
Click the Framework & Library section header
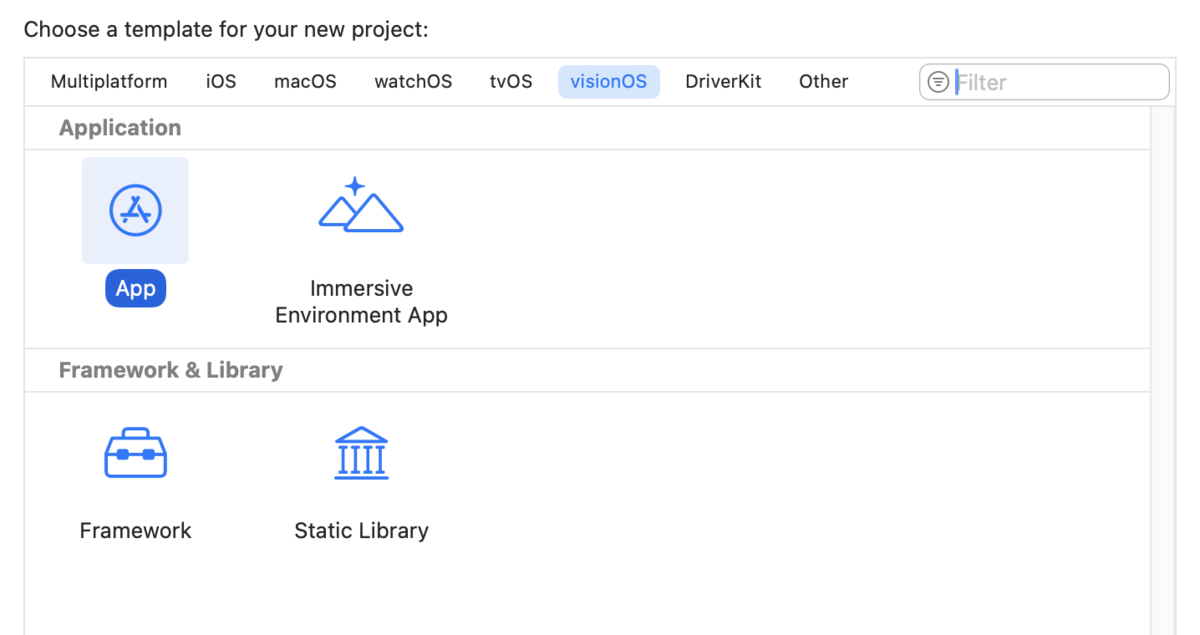pyautogui.click(x=171, y=370)
